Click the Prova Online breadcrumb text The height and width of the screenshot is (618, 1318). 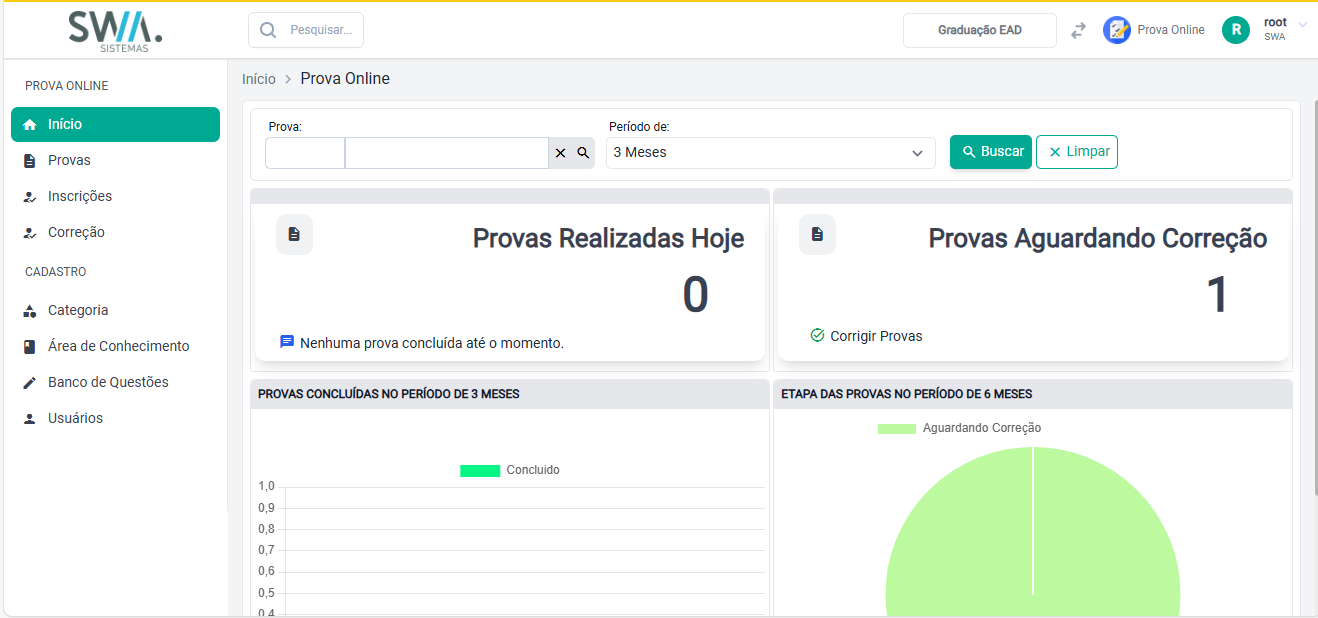(x=345, y=79)
